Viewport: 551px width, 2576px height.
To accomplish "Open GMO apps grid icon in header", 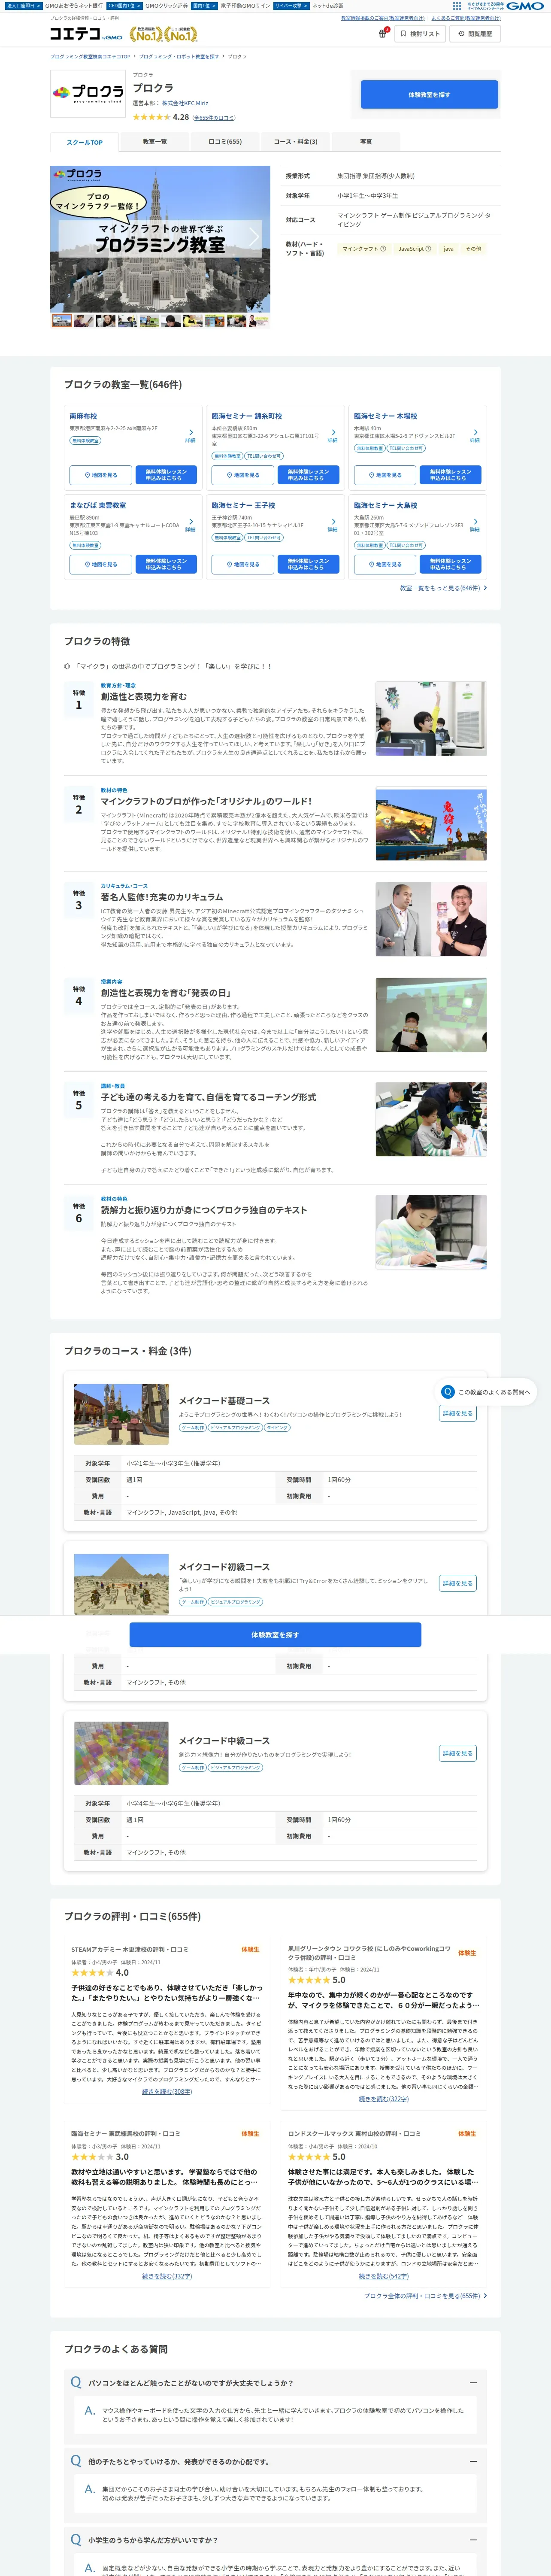I will tap(457, 6).
